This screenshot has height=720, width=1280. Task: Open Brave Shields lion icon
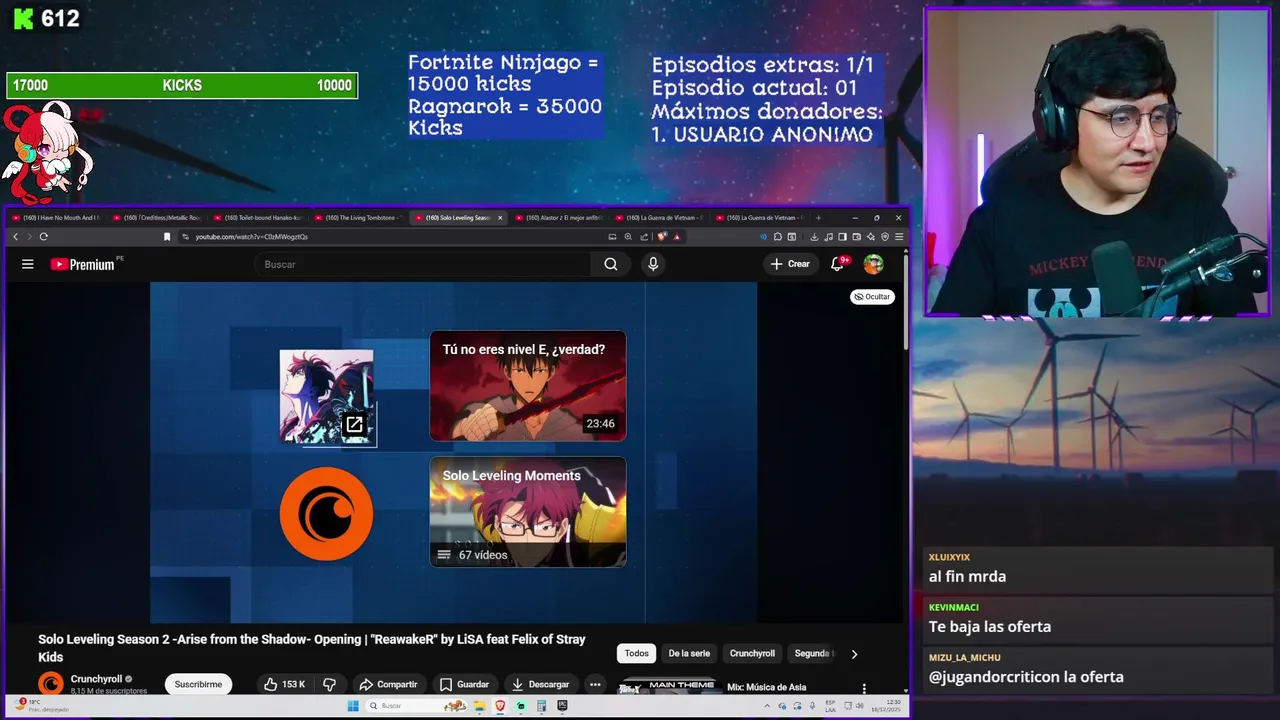point(662,237)
